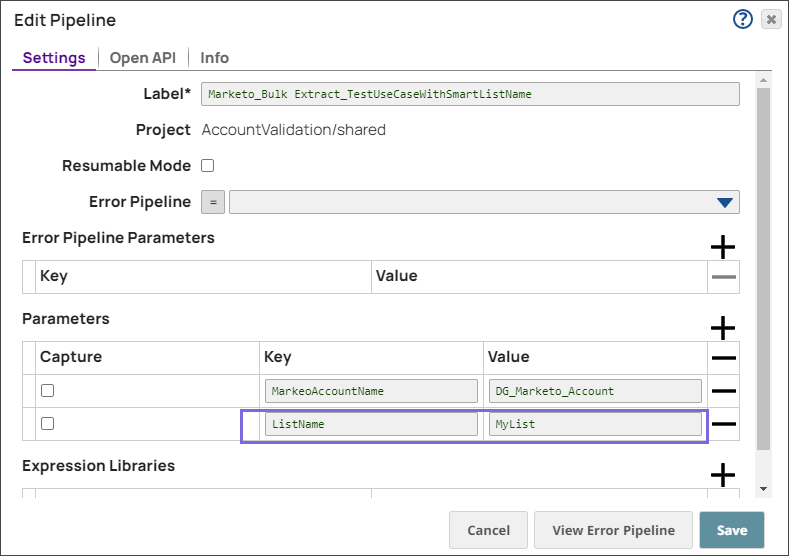789x556 pixels.
Task: Click minus icon in Parameters header row
Action: pos(724,358)
